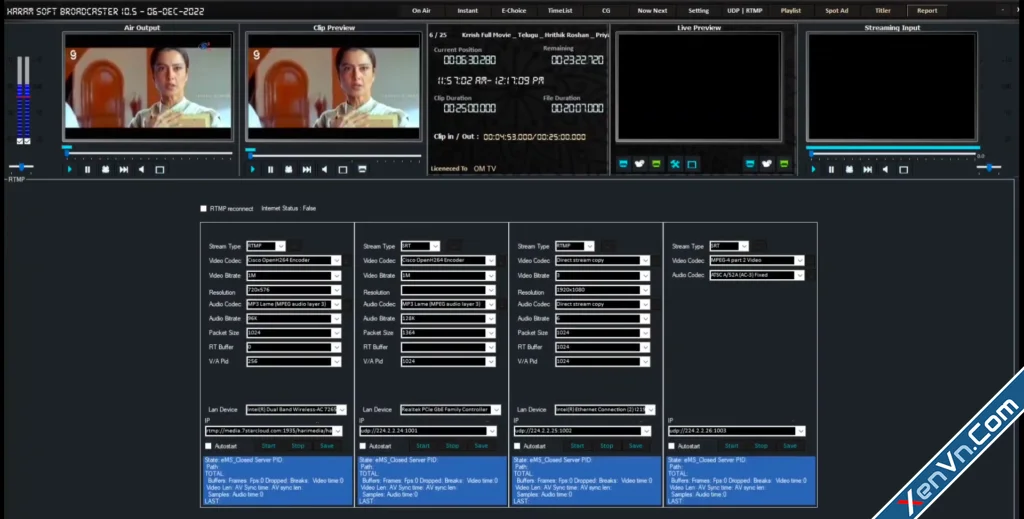Stop the rtmp://media.7starcloud stream
The width and height of the screenshot is (1024, 519).
298,446
